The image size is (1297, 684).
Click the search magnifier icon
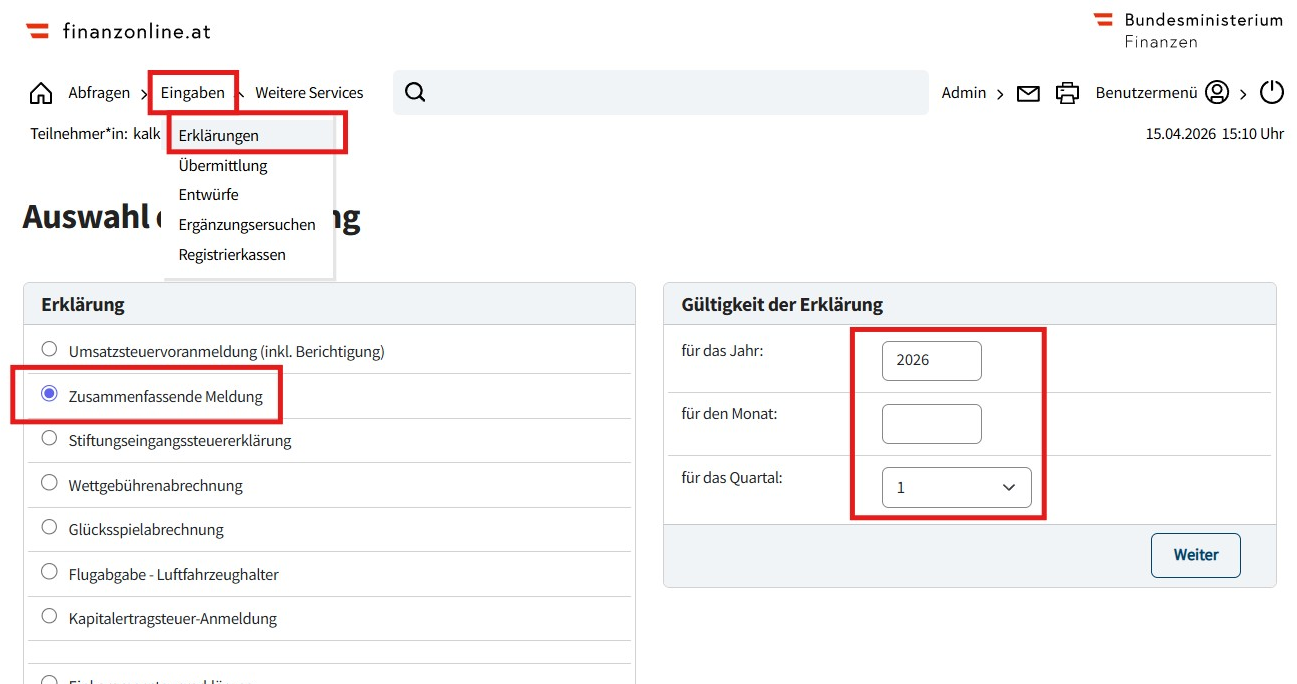point(415,92)
